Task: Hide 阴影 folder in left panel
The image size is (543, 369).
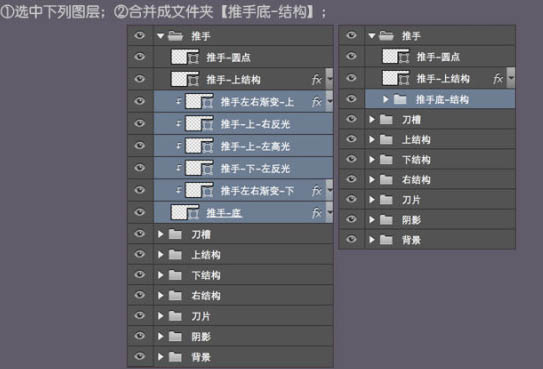Action: click(140, 335)
